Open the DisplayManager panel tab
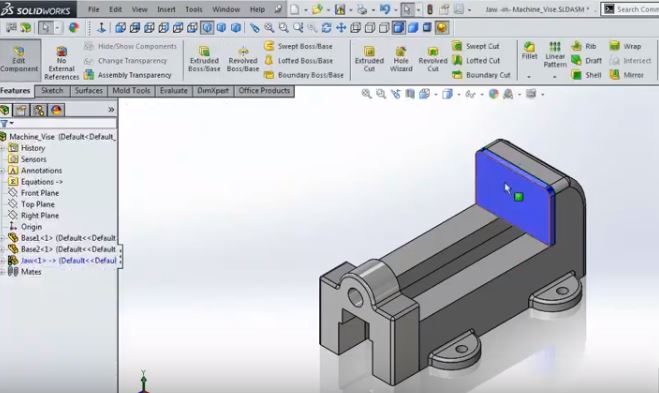 [x=56, y=110]
